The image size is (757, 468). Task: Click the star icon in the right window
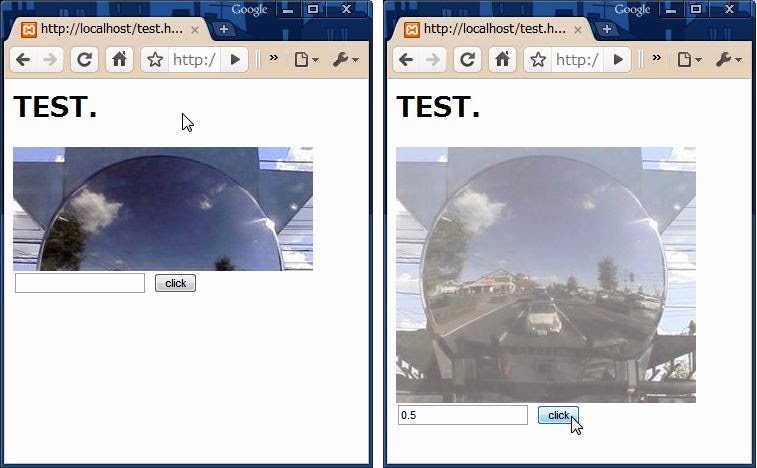click(538, 60)
